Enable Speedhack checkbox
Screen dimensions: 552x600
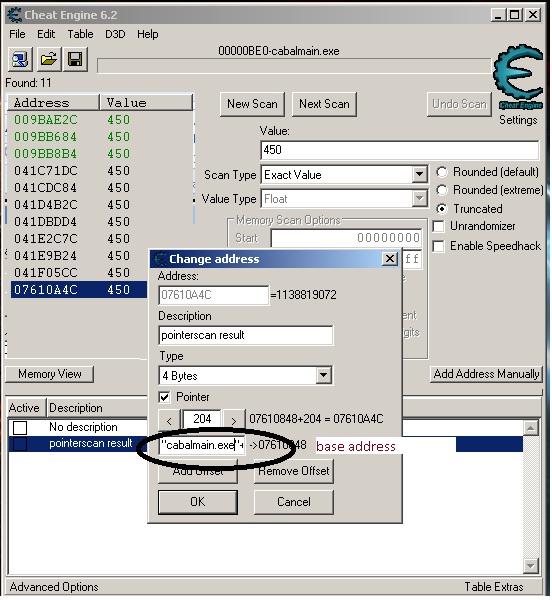[438, 246]
